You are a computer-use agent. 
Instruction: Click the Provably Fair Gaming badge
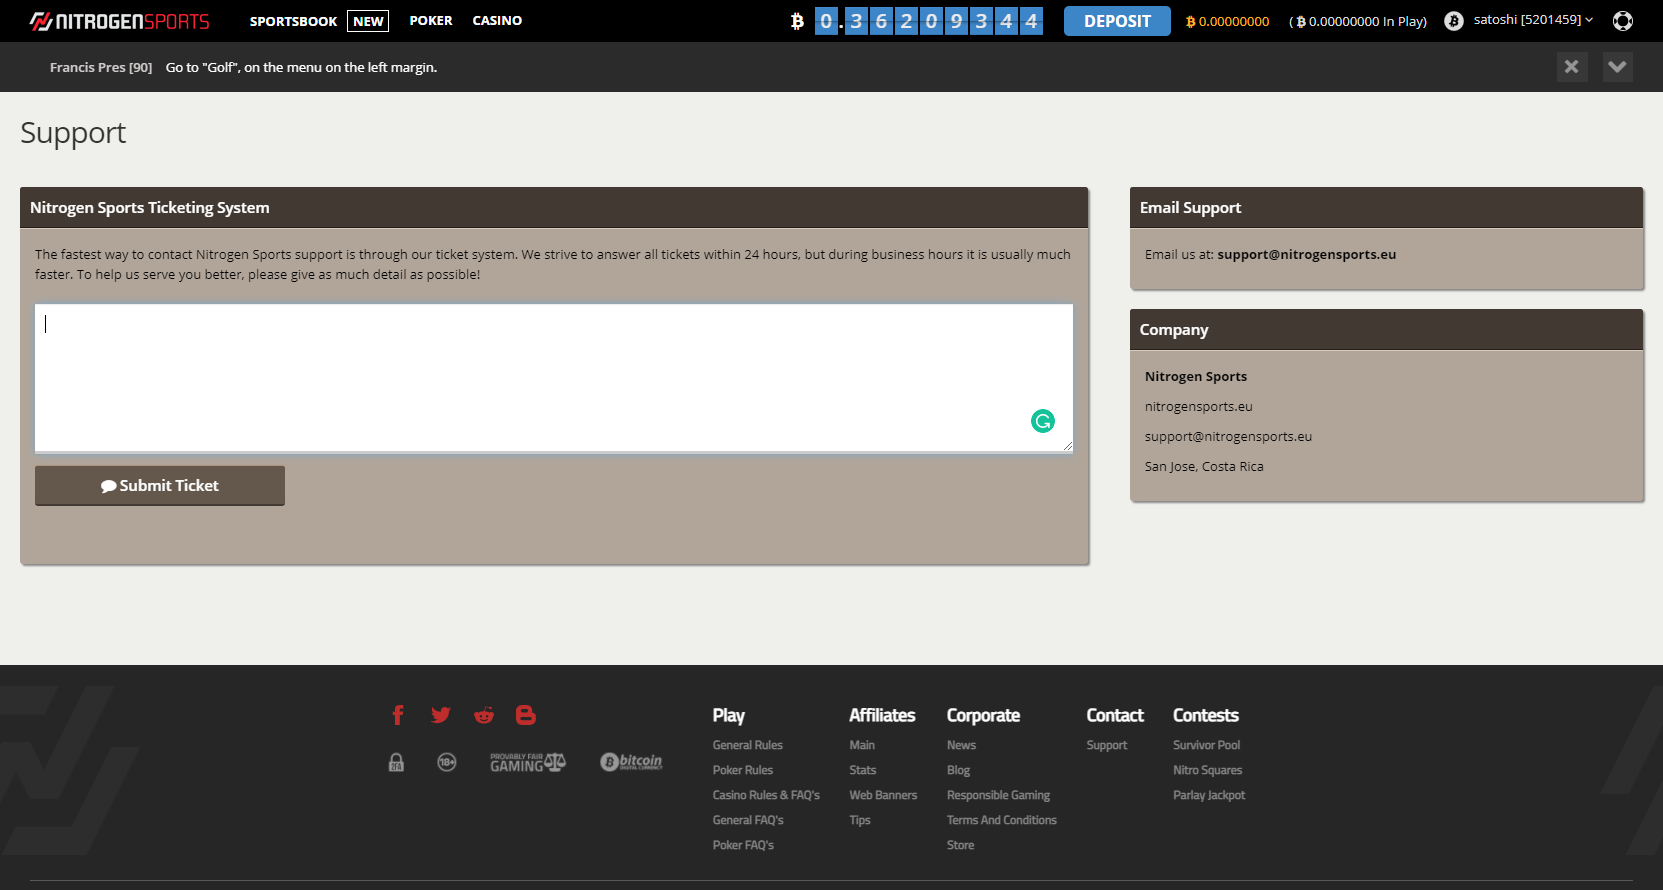[x=528, y=762]
